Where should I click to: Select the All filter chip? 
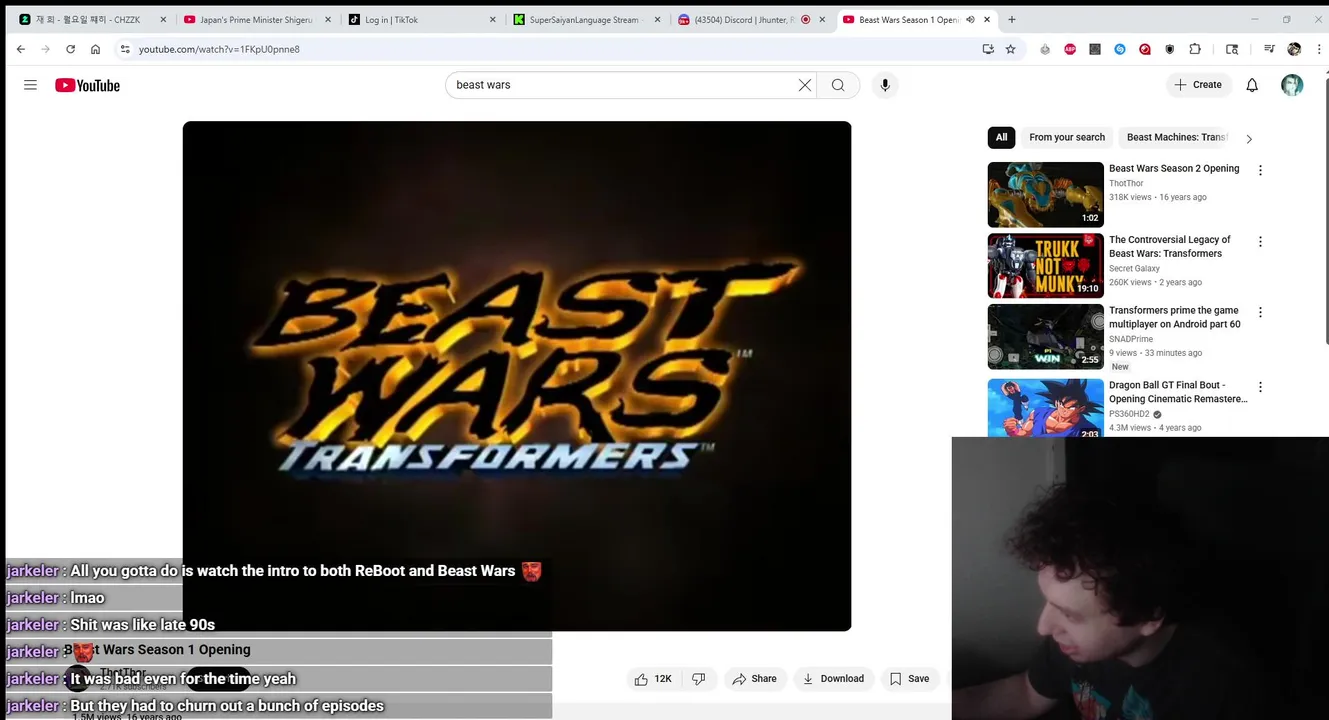coord(1001,137)
